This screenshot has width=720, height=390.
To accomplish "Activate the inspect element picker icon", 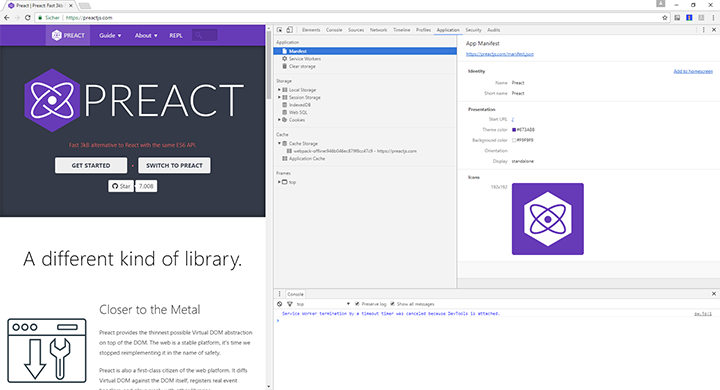I will (x=280, y=30).
